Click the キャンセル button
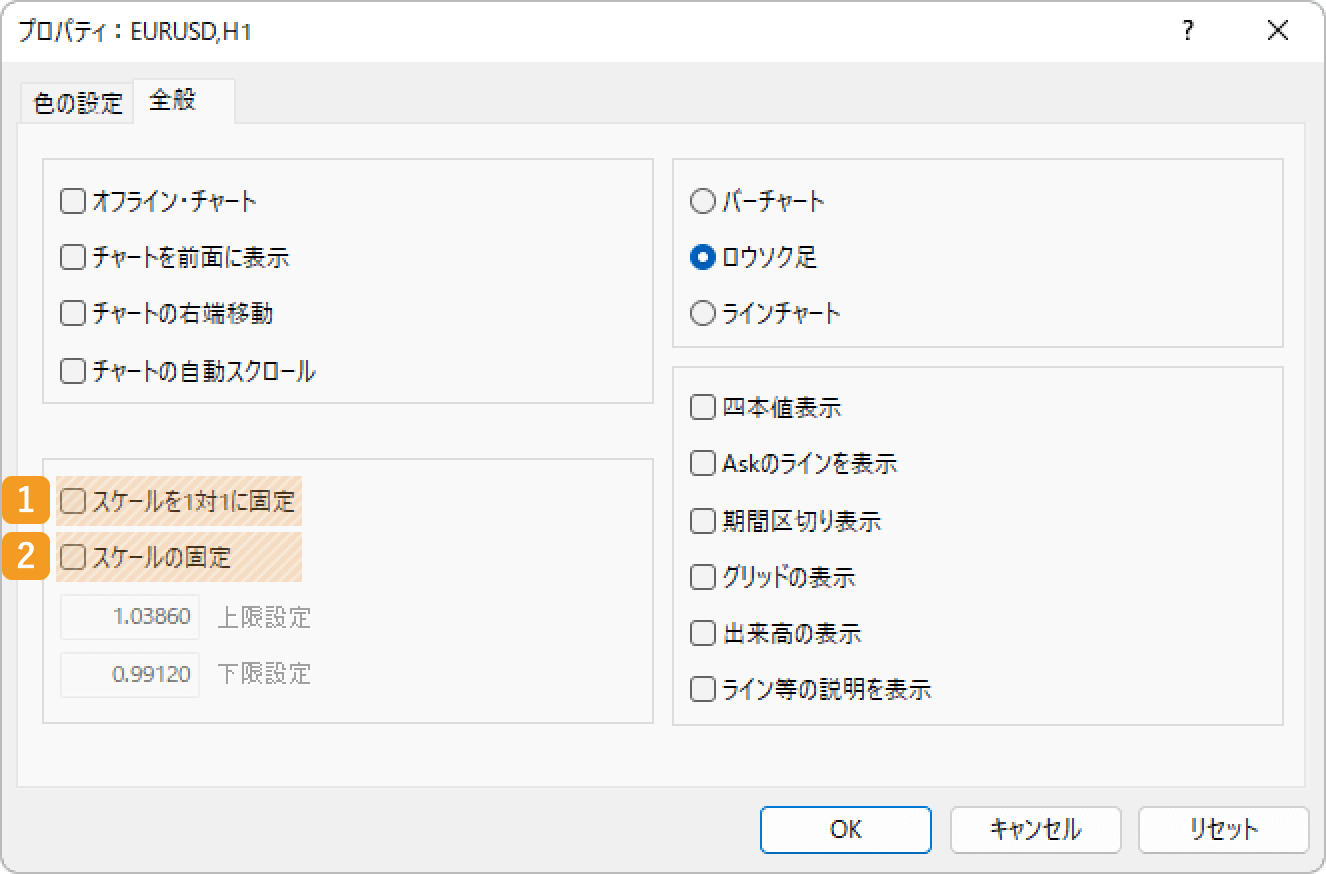This screenshot has height=874, width=1326. [x=1035, y=829]
